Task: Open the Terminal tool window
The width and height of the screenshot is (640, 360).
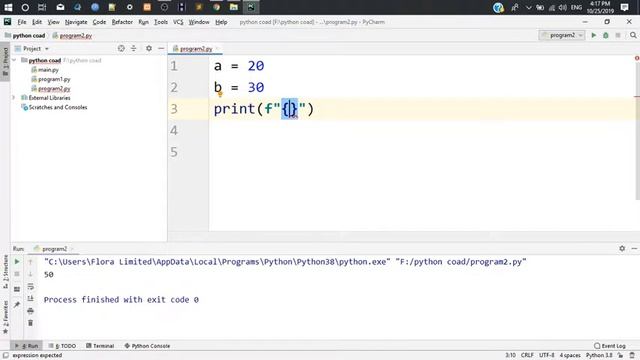Action: pos(100,346)
